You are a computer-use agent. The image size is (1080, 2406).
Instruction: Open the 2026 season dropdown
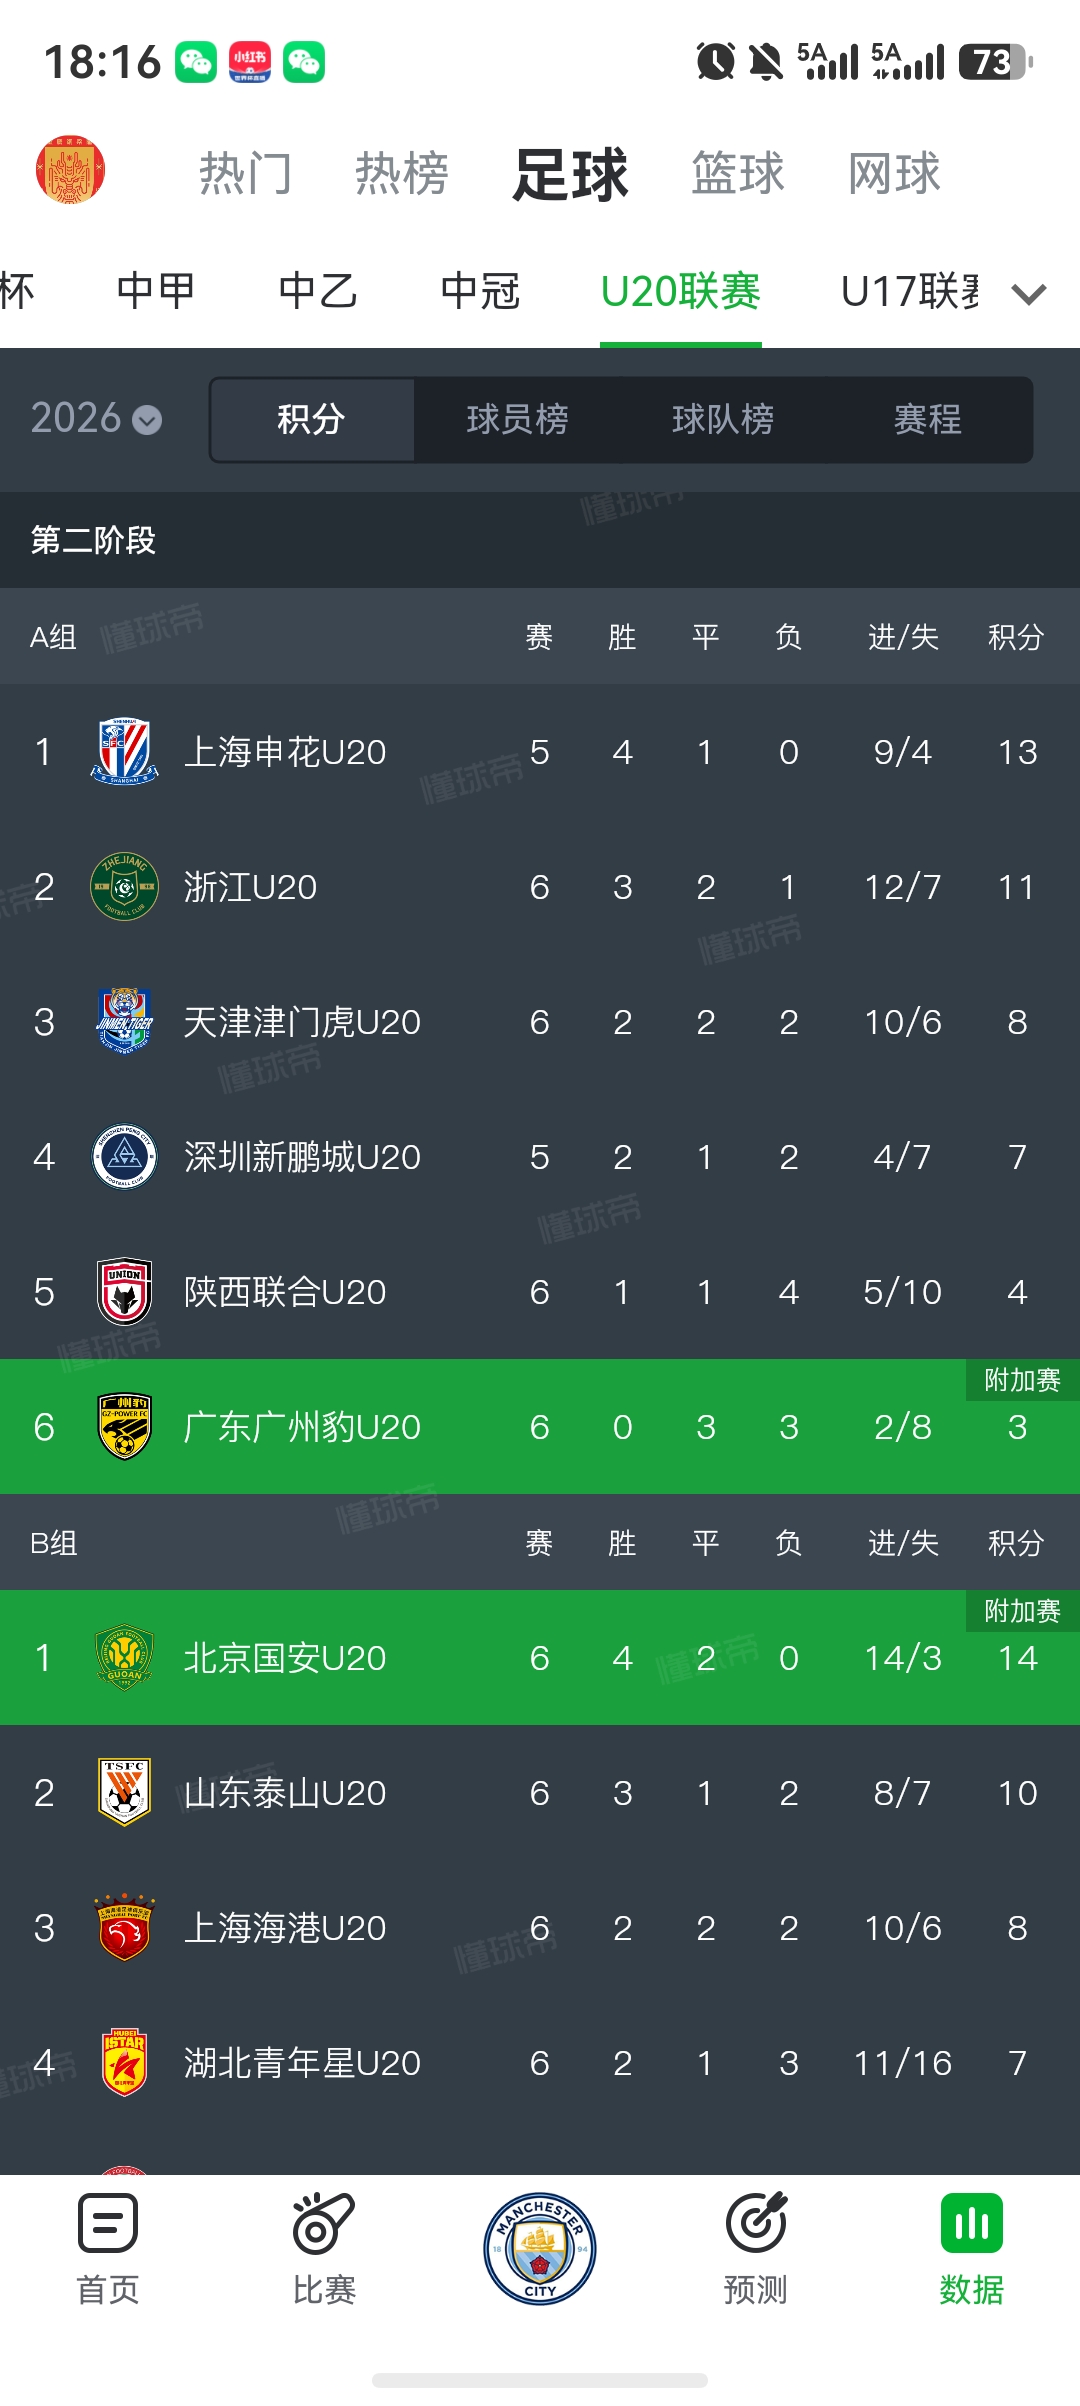[x=96, y=418]
